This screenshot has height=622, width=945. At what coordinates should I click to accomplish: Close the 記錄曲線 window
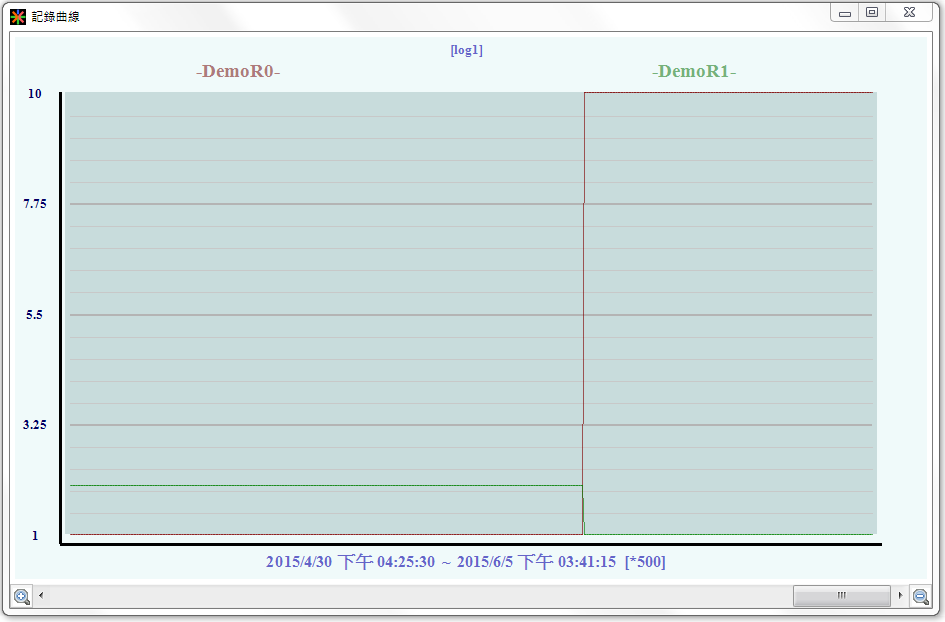909,12
